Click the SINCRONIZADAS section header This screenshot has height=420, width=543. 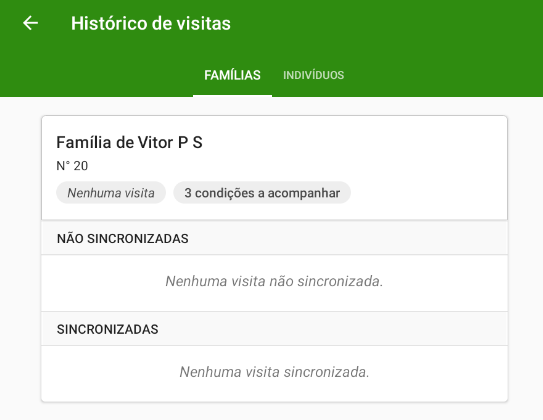pos(107,329)
